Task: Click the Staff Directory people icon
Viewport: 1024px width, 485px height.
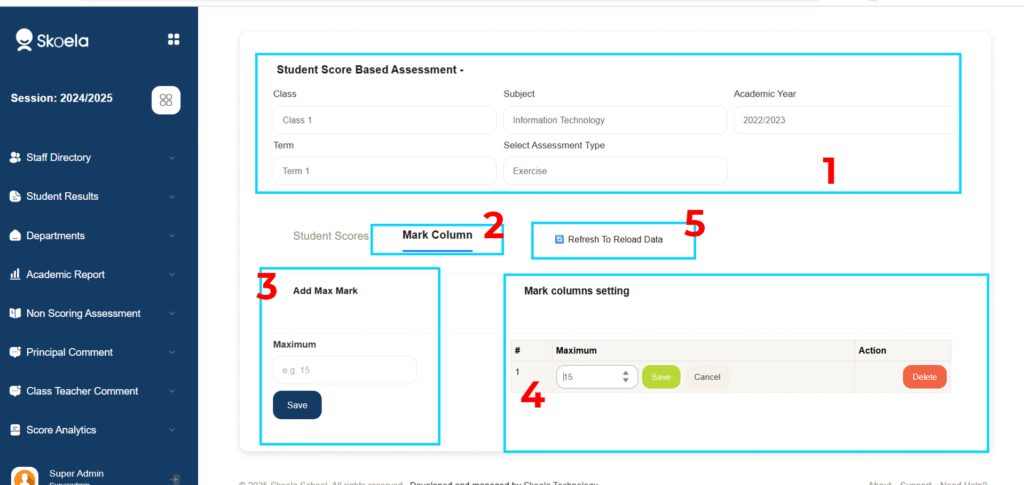Action: pyautogui.click(x=15, y=157)
